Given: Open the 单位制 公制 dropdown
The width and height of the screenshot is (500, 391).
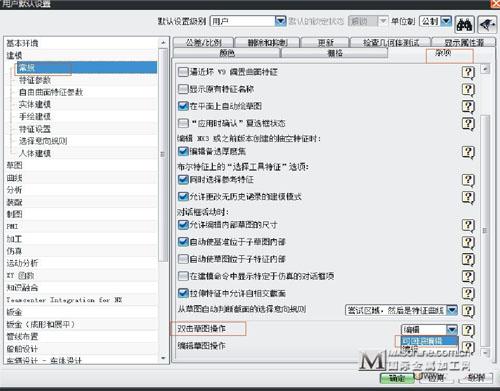Looking at the screenshot, I should coord(446,21).
